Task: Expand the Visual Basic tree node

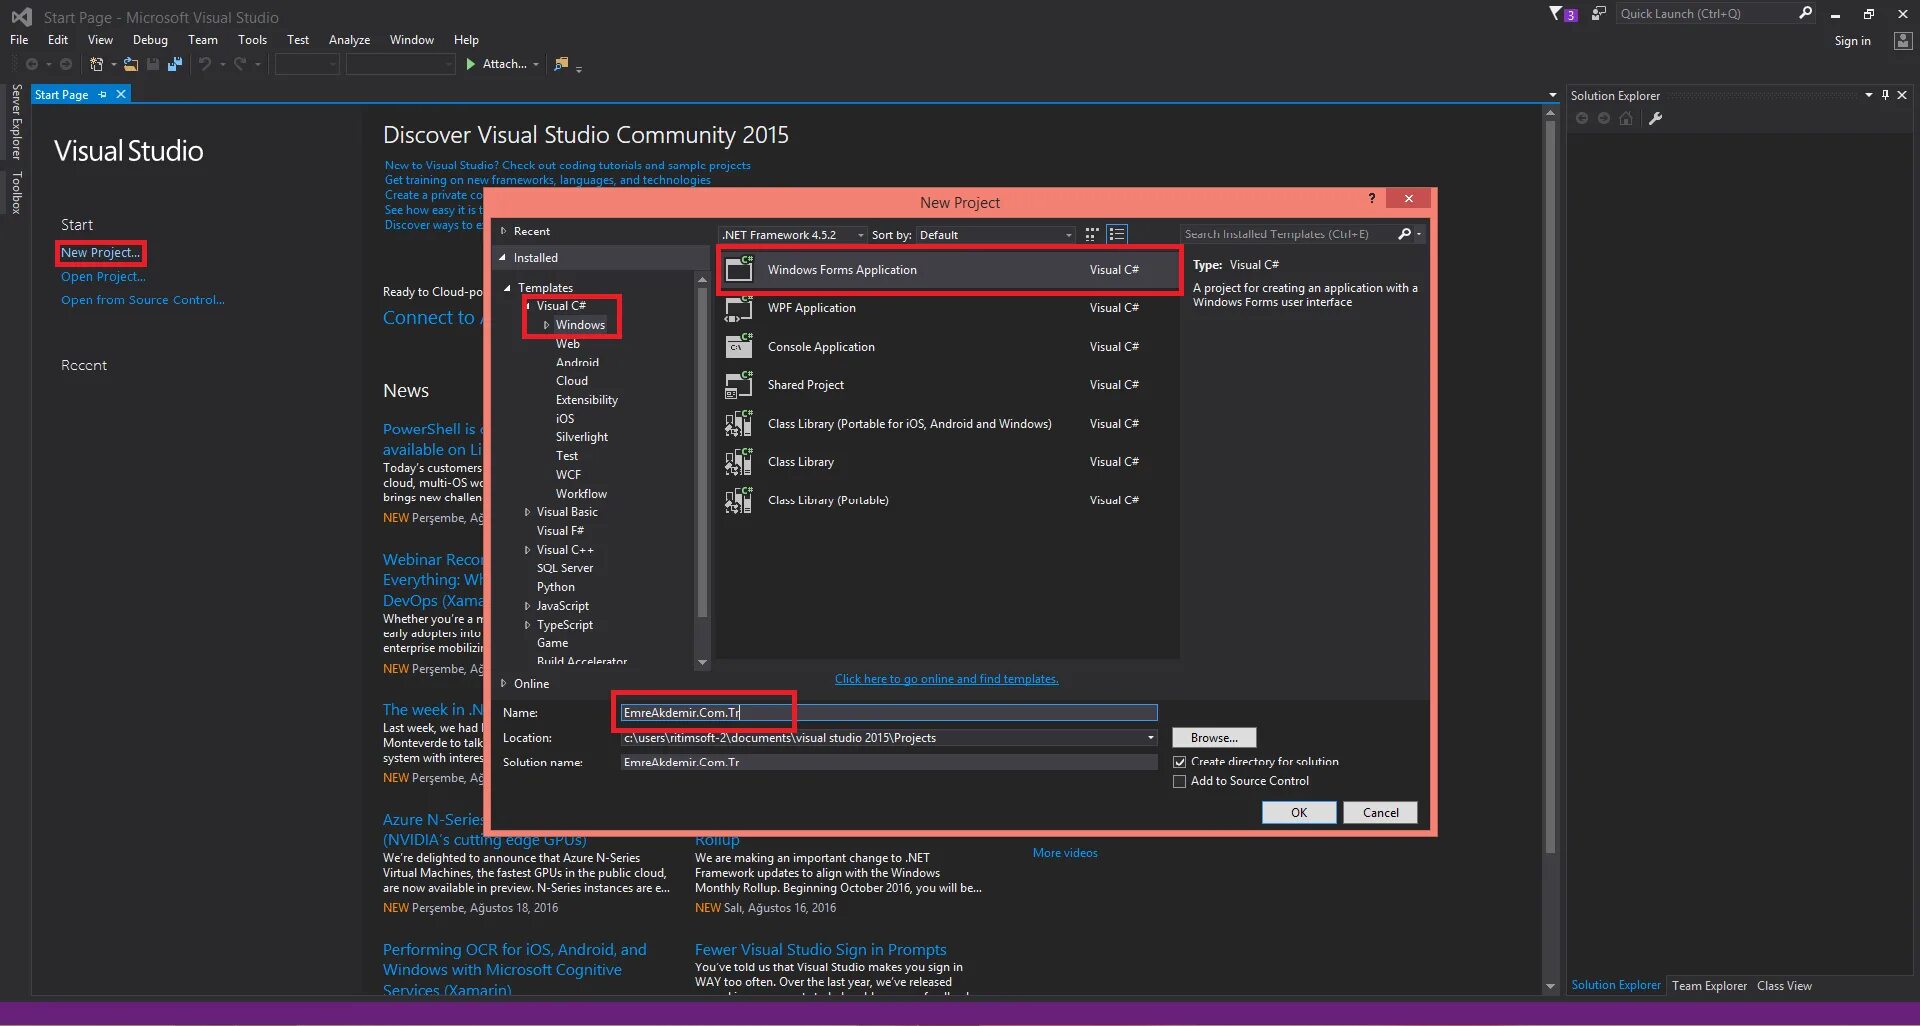Action: point(527,512)
